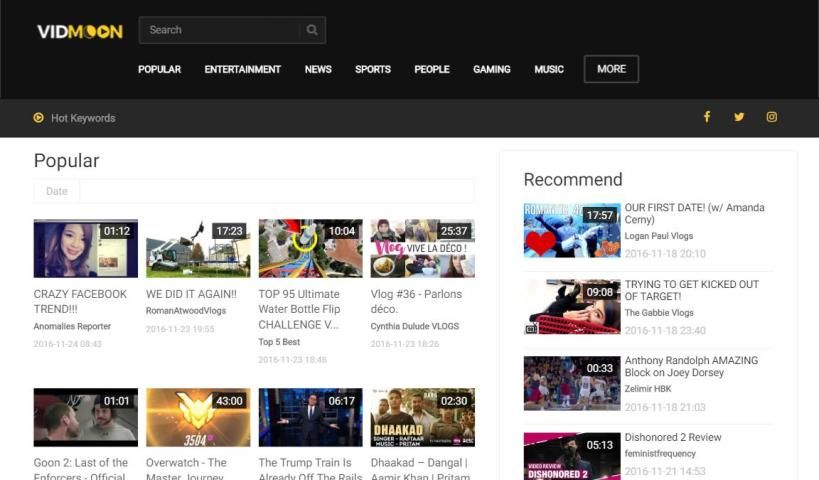This screenshot has height=480, width=819.
Task: Open Anthony Randolph AMAZING Block thumbnail
Action: (572, 383)
